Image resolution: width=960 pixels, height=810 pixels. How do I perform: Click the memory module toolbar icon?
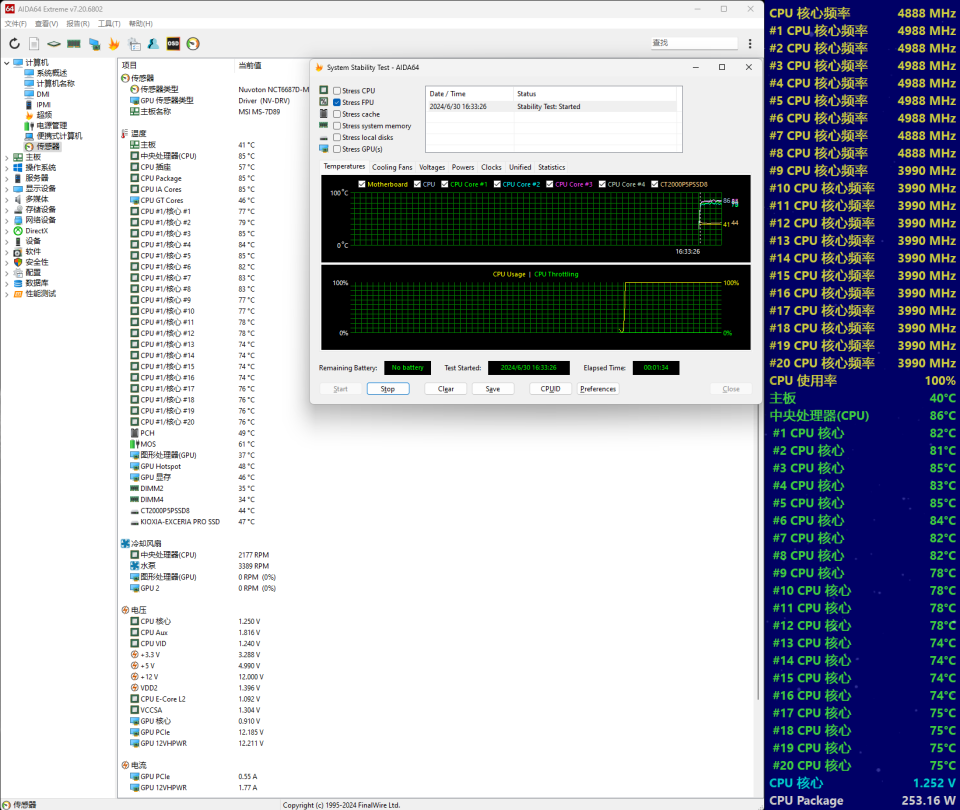tap(74, 43)
